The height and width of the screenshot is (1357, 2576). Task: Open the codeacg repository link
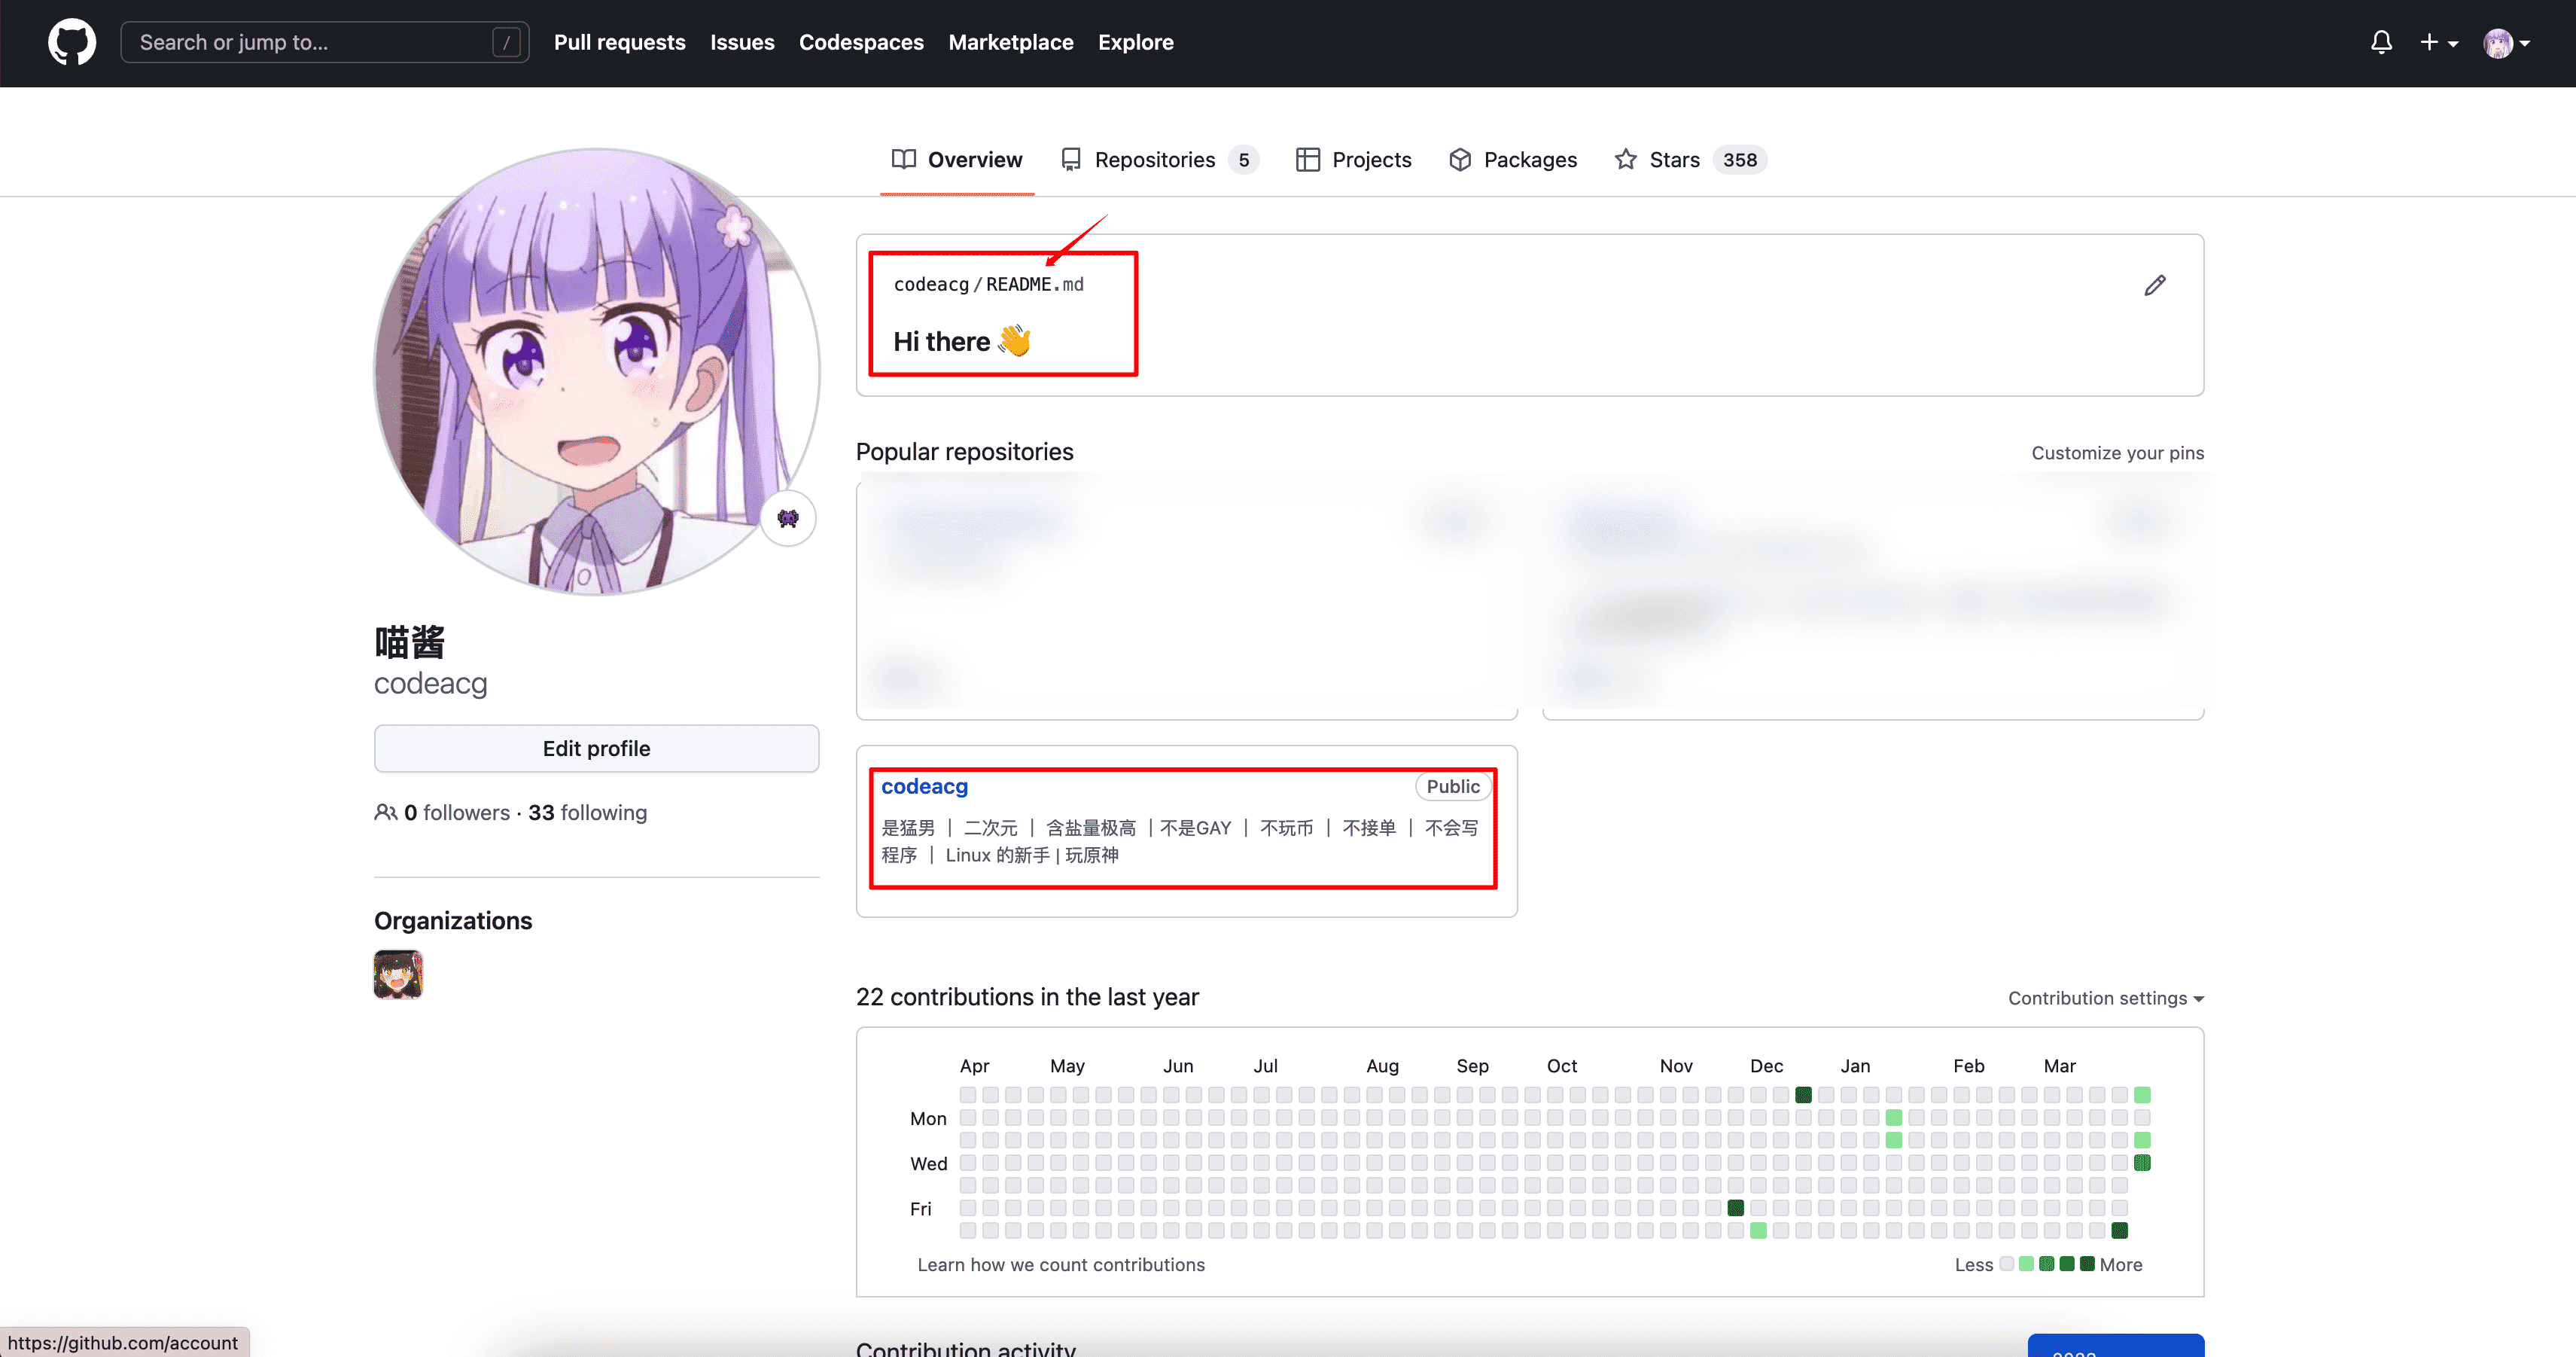tap(924, 786)
